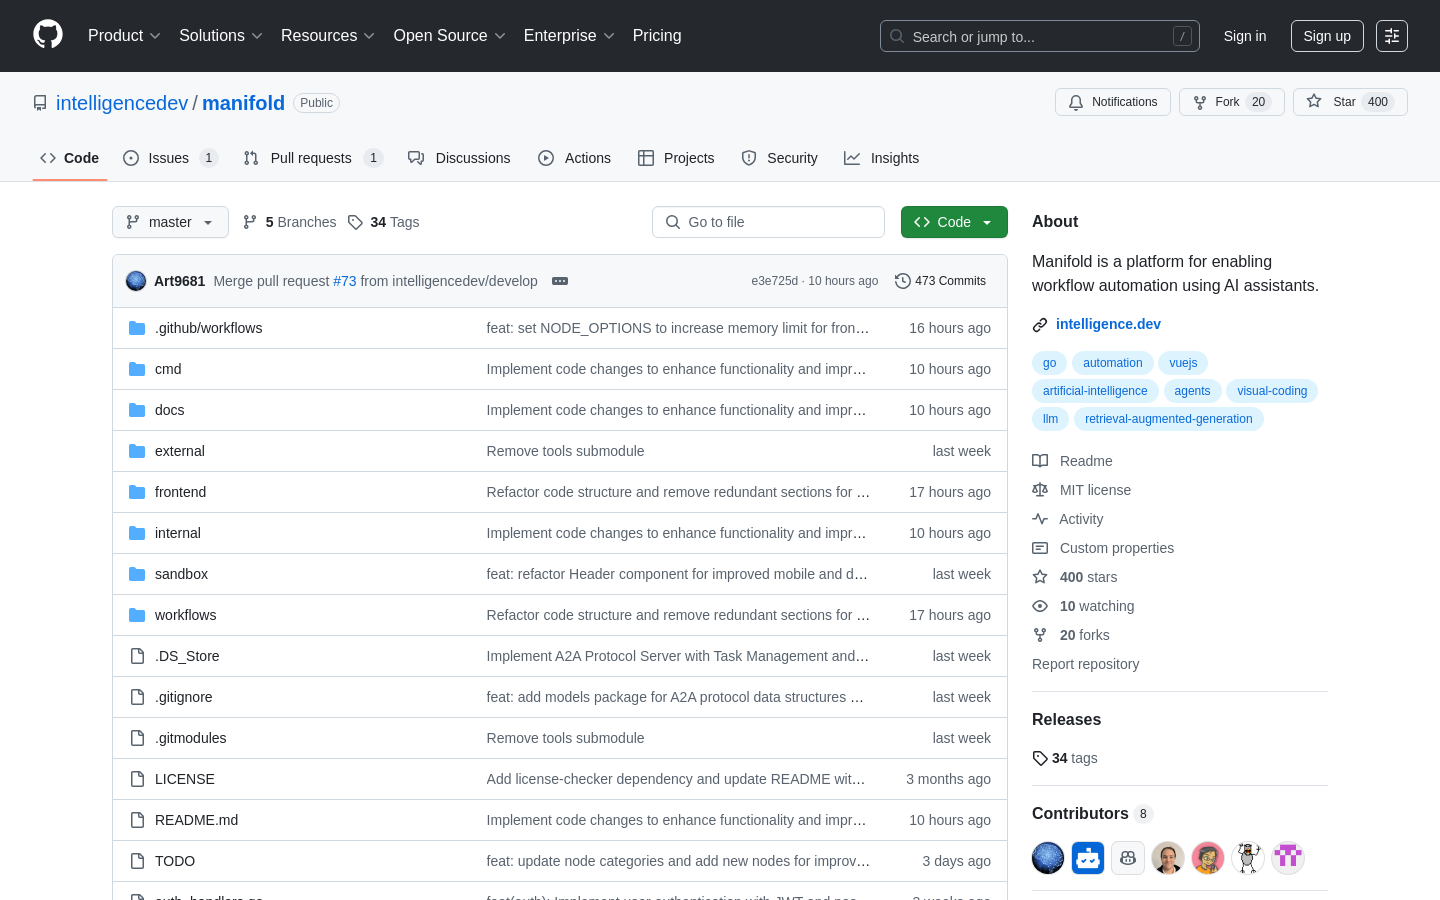This screenshot has height=900, width=1440.
Task: Switch to the Discussions tab
Action: click(x=459, y=158)
